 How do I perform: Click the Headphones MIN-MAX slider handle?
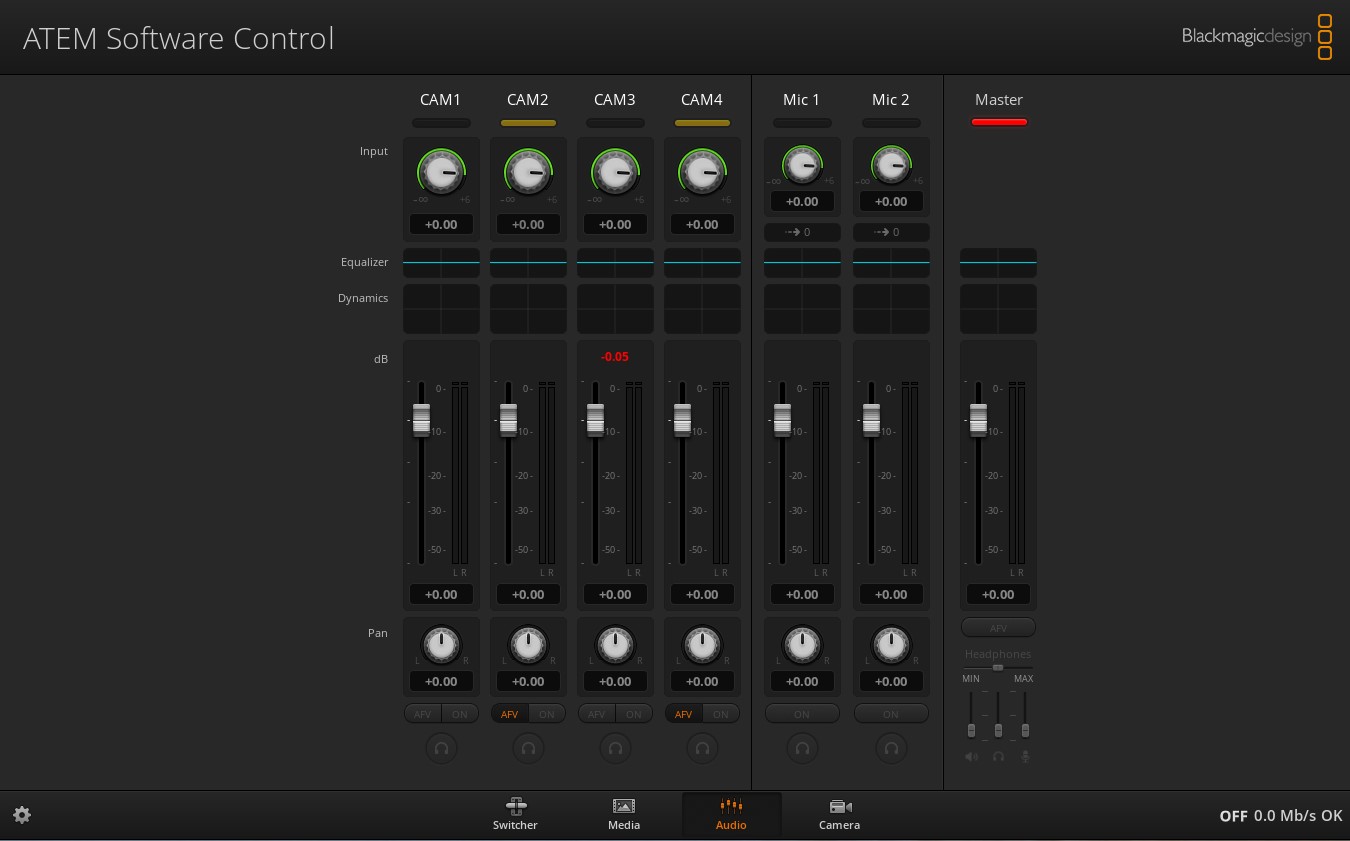pos(998,667)
